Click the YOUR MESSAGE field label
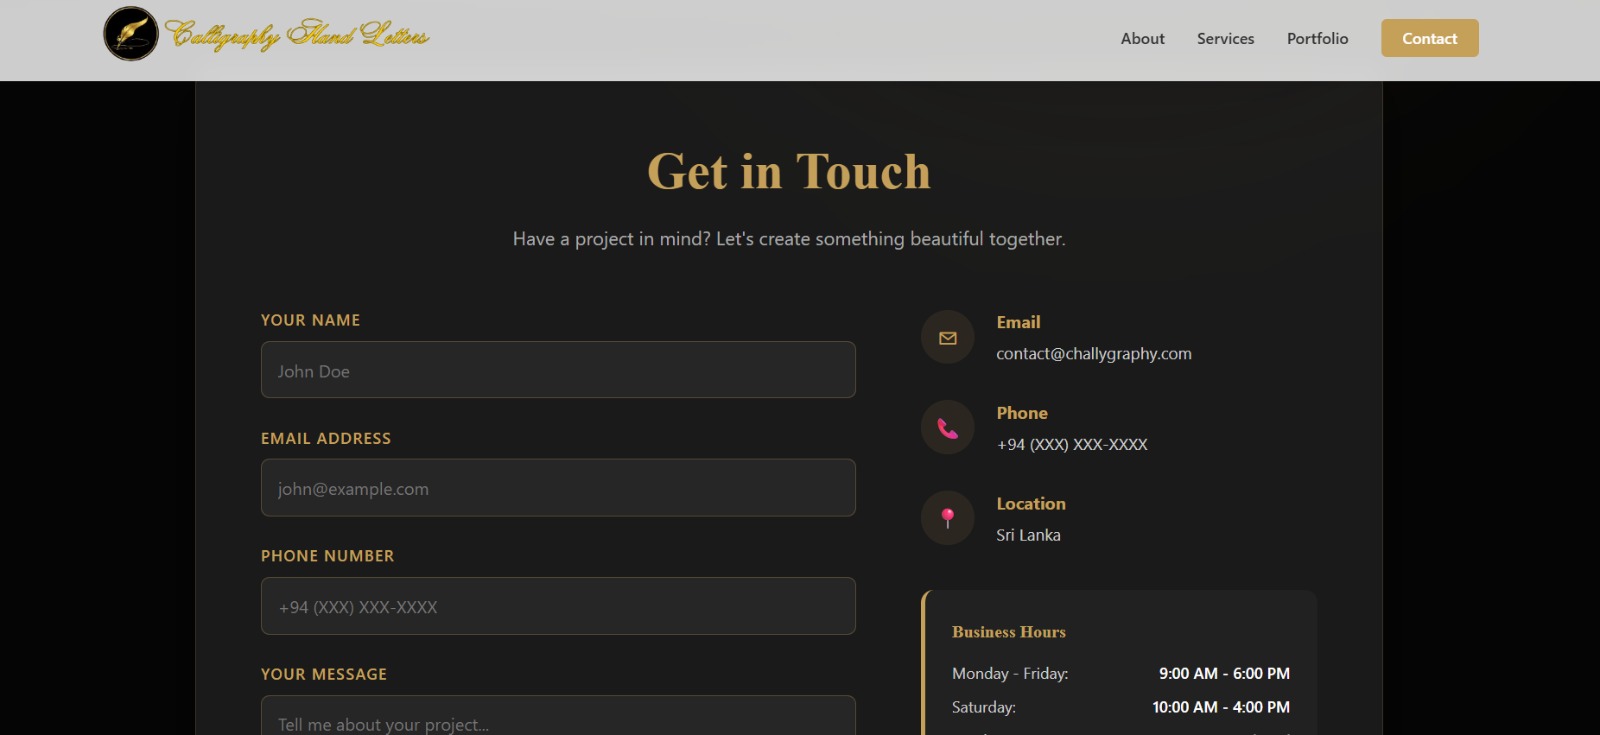The image size is (1600, 735). point(324,674)
